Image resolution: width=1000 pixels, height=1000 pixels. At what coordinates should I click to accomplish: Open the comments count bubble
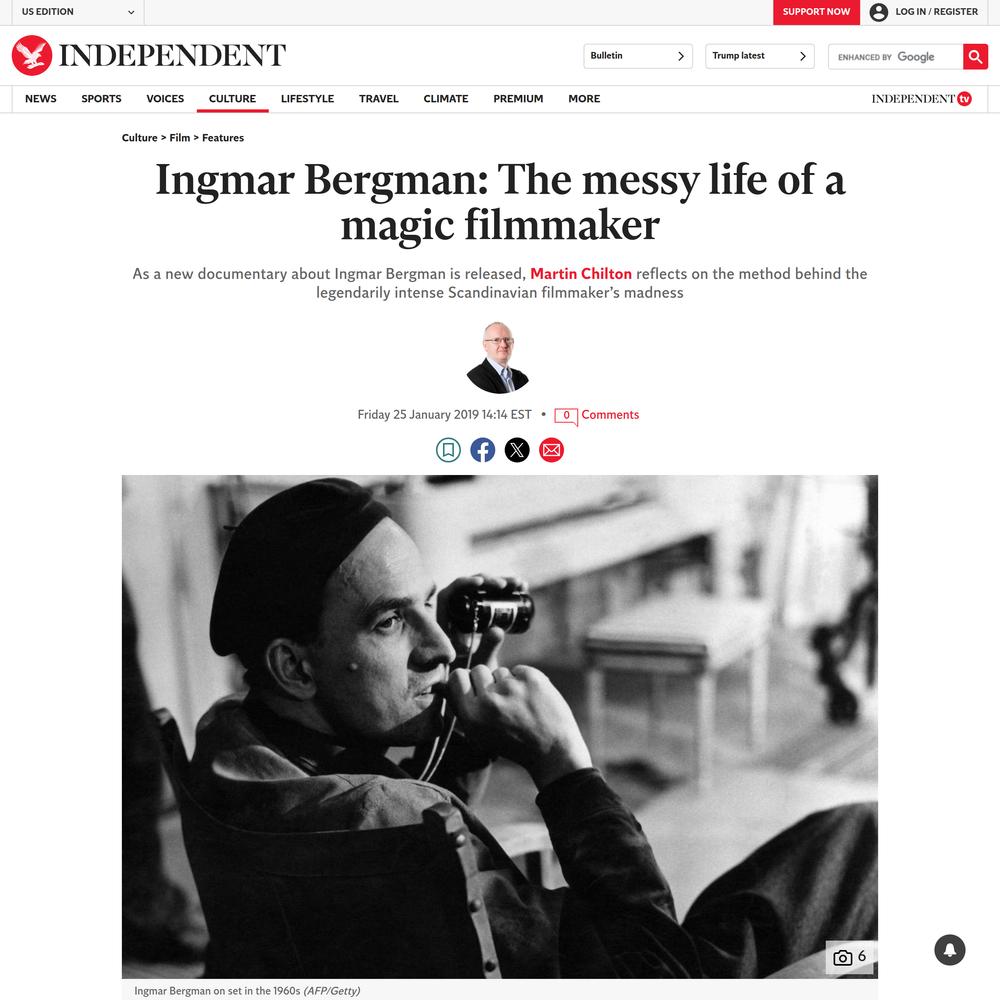pos(566,416)
